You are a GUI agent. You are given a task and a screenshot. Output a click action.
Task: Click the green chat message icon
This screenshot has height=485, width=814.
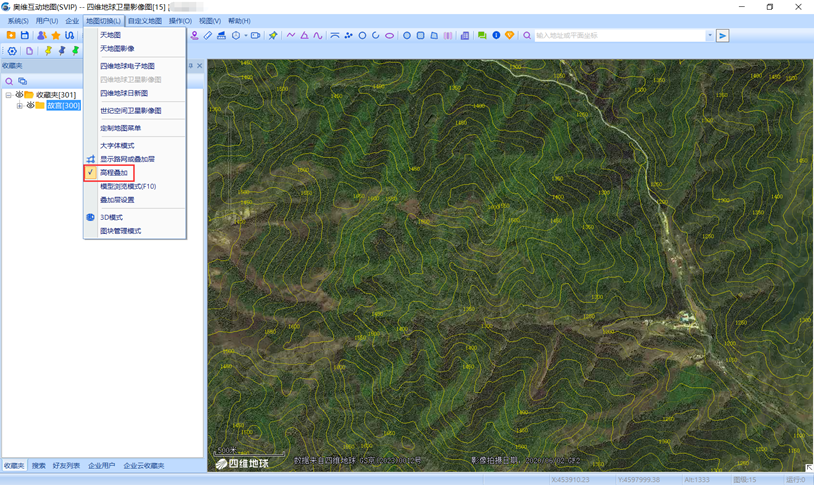[x=482, y=35]
